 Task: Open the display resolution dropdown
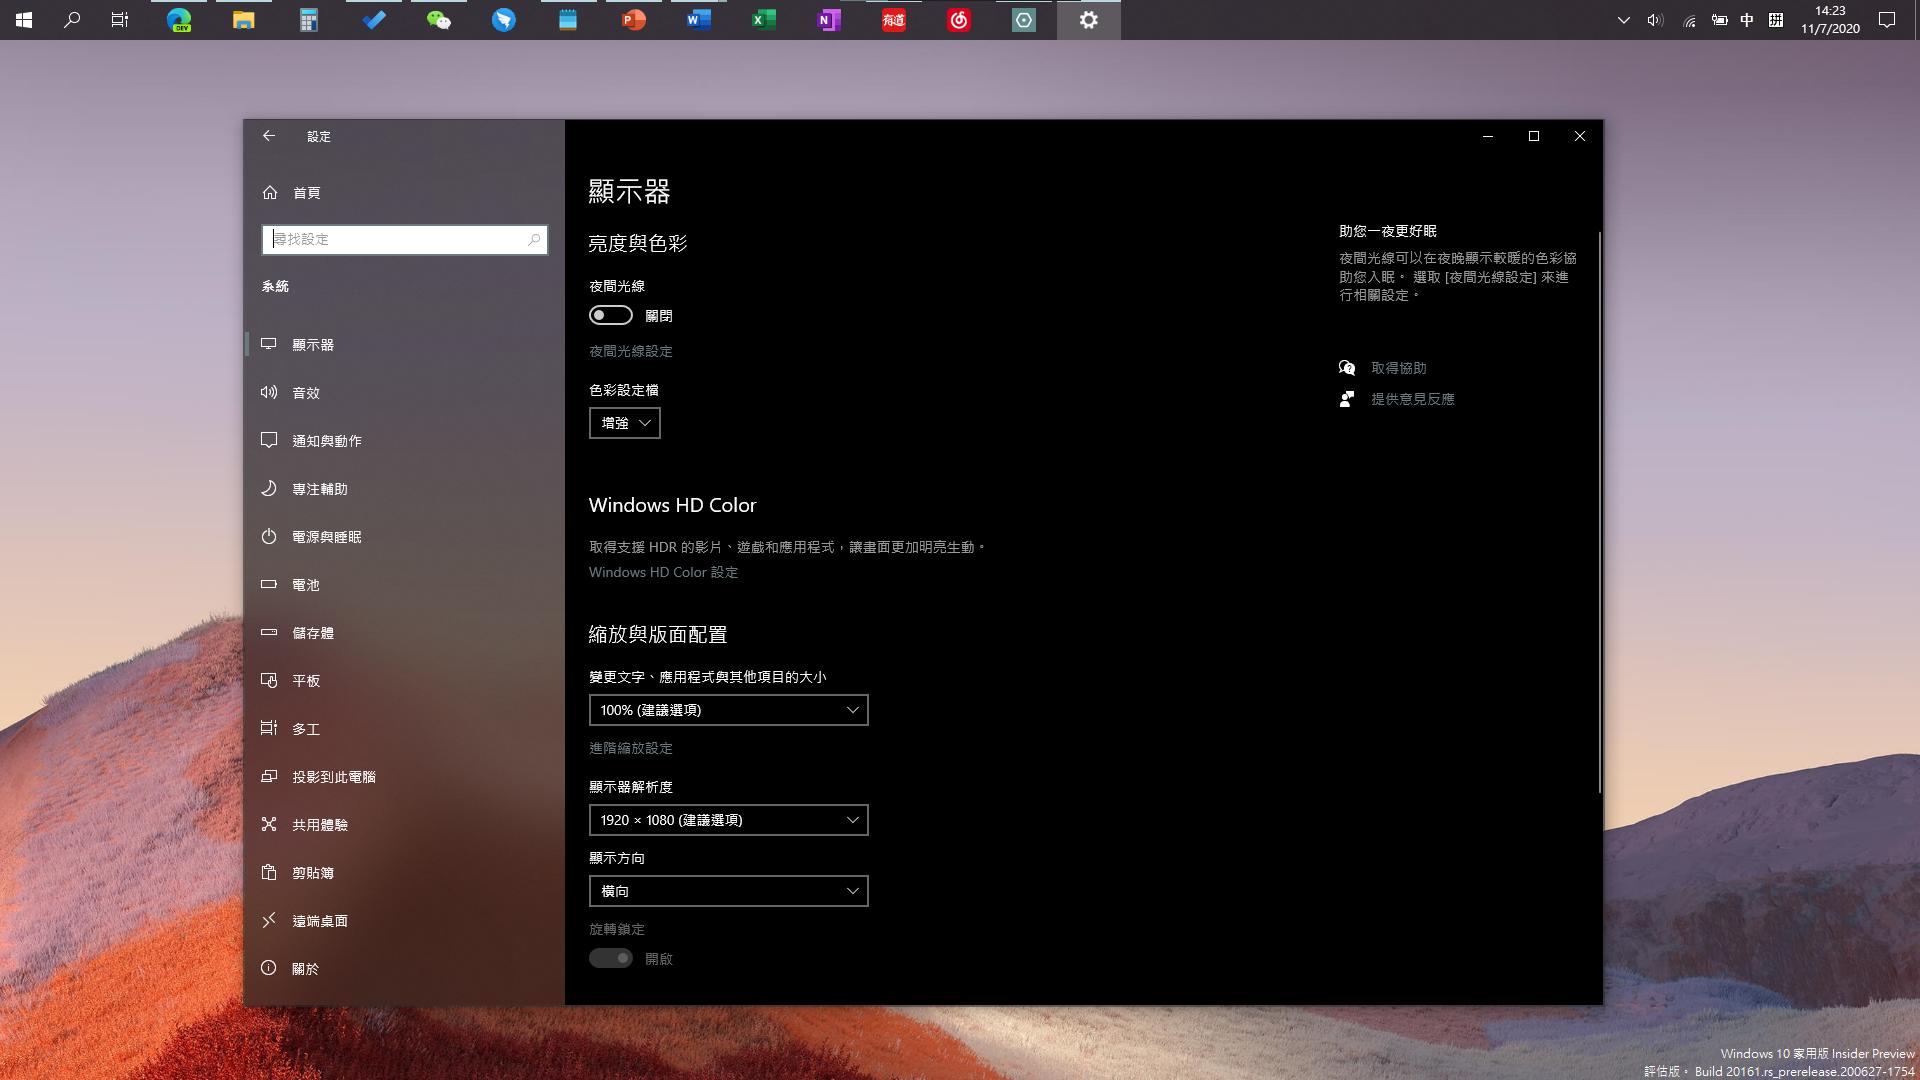(x=728, y=819)
